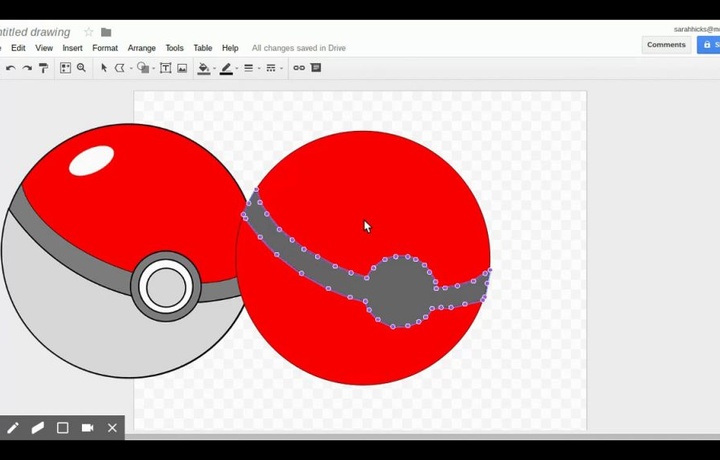The width and height of the screenshot is (720, 460).
Task: Click 'All changes saved in Drive' status
Action: (298, 48)
